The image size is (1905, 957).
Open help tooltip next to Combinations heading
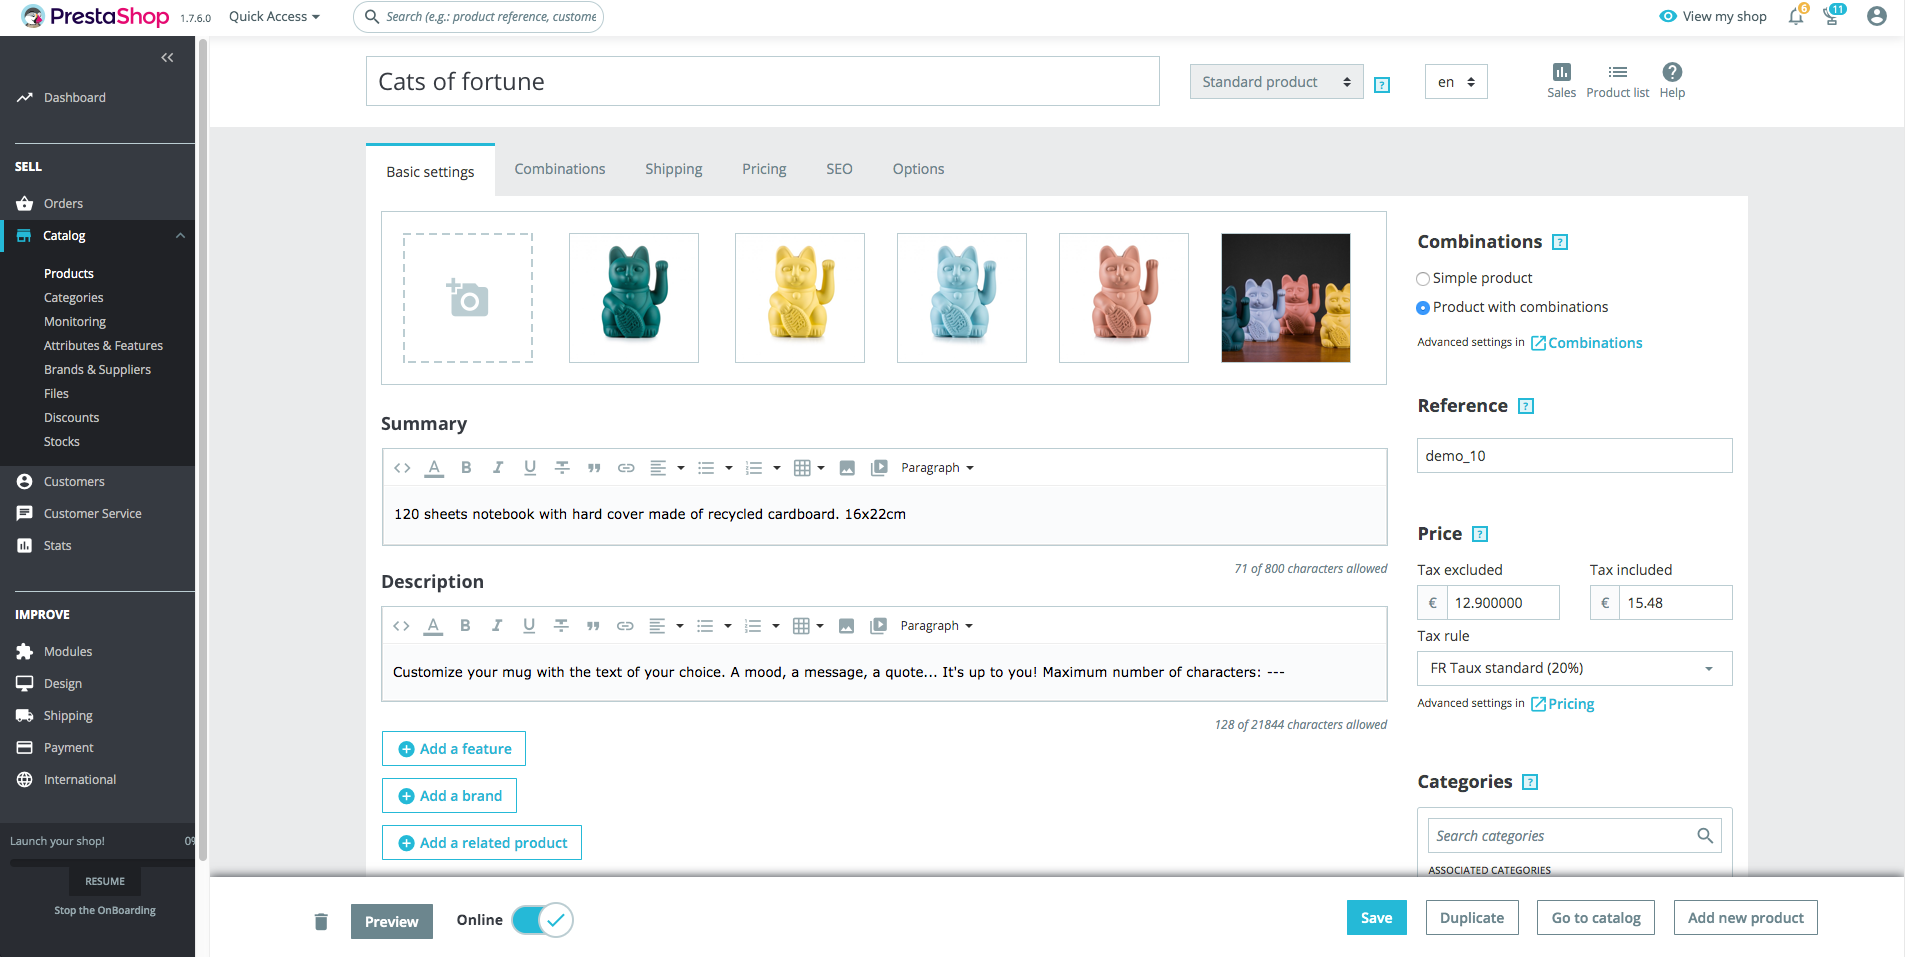pyautogui.click(x=1560, y=242)
